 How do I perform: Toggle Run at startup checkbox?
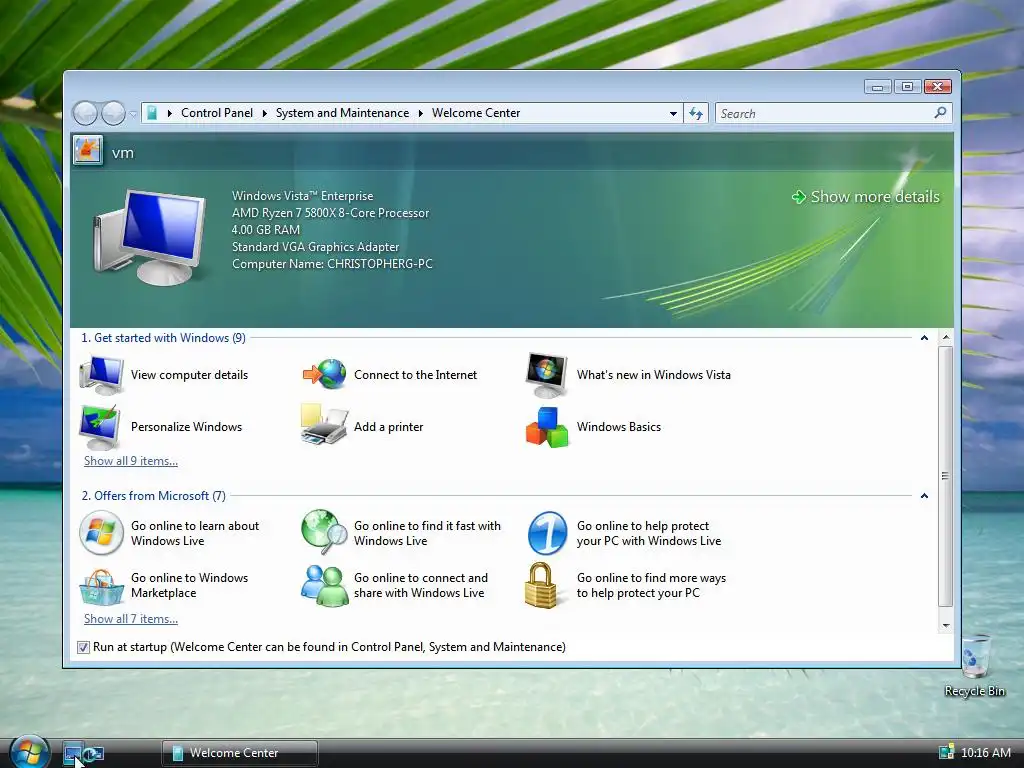click(x=83, y=647)
